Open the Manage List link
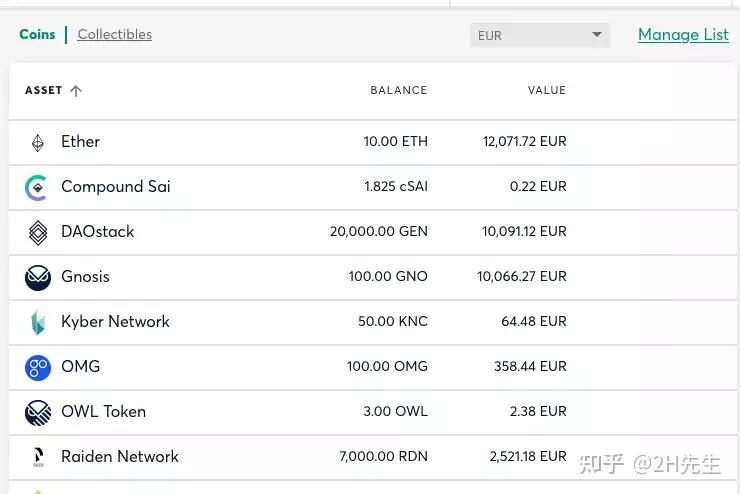The height and width of the screenshot is (494, 740). tap(683, 34)
